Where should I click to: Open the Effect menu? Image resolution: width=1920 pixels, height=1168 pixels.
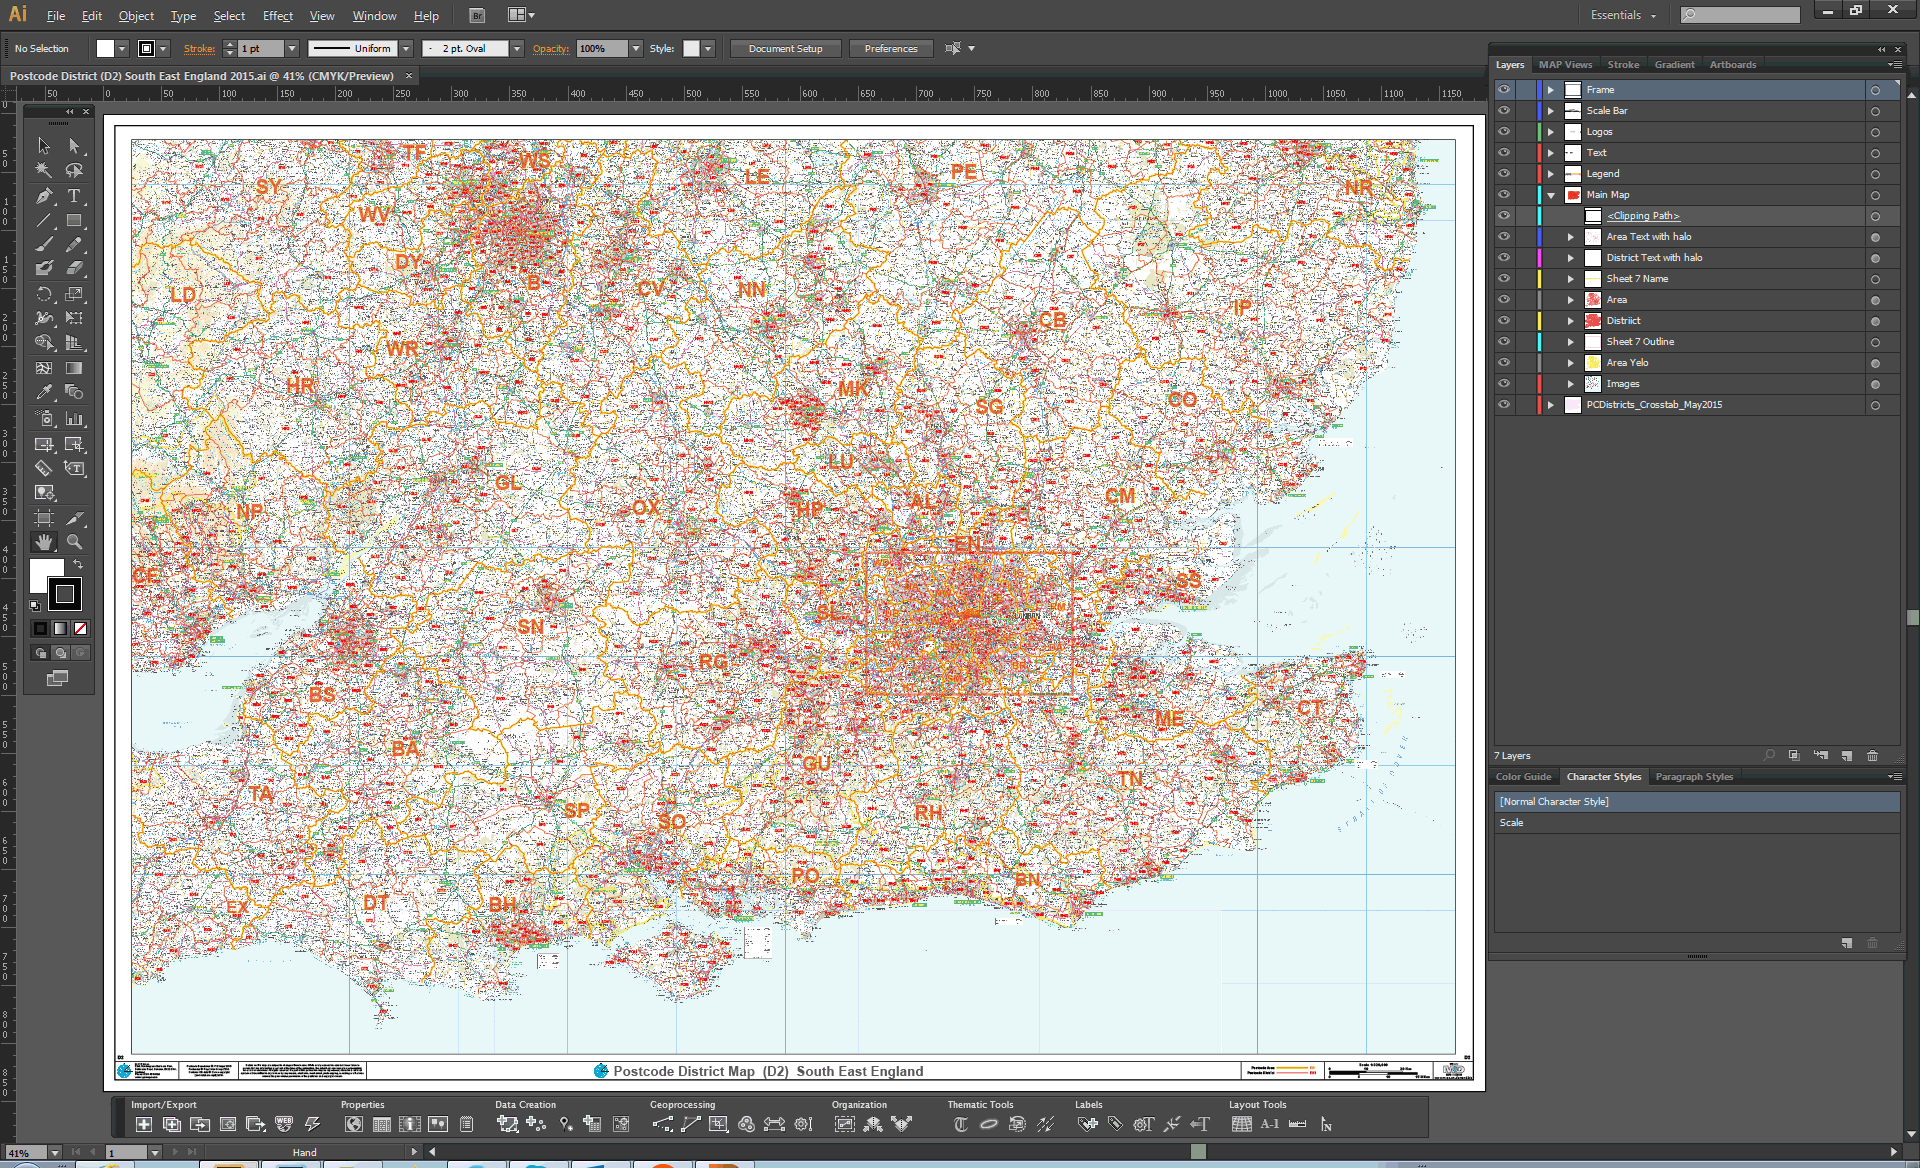point(278,16)
